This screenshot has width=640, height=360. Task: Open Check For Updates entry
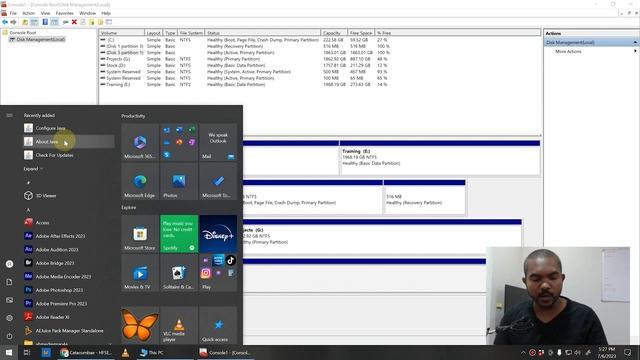(x=69, y=155)
